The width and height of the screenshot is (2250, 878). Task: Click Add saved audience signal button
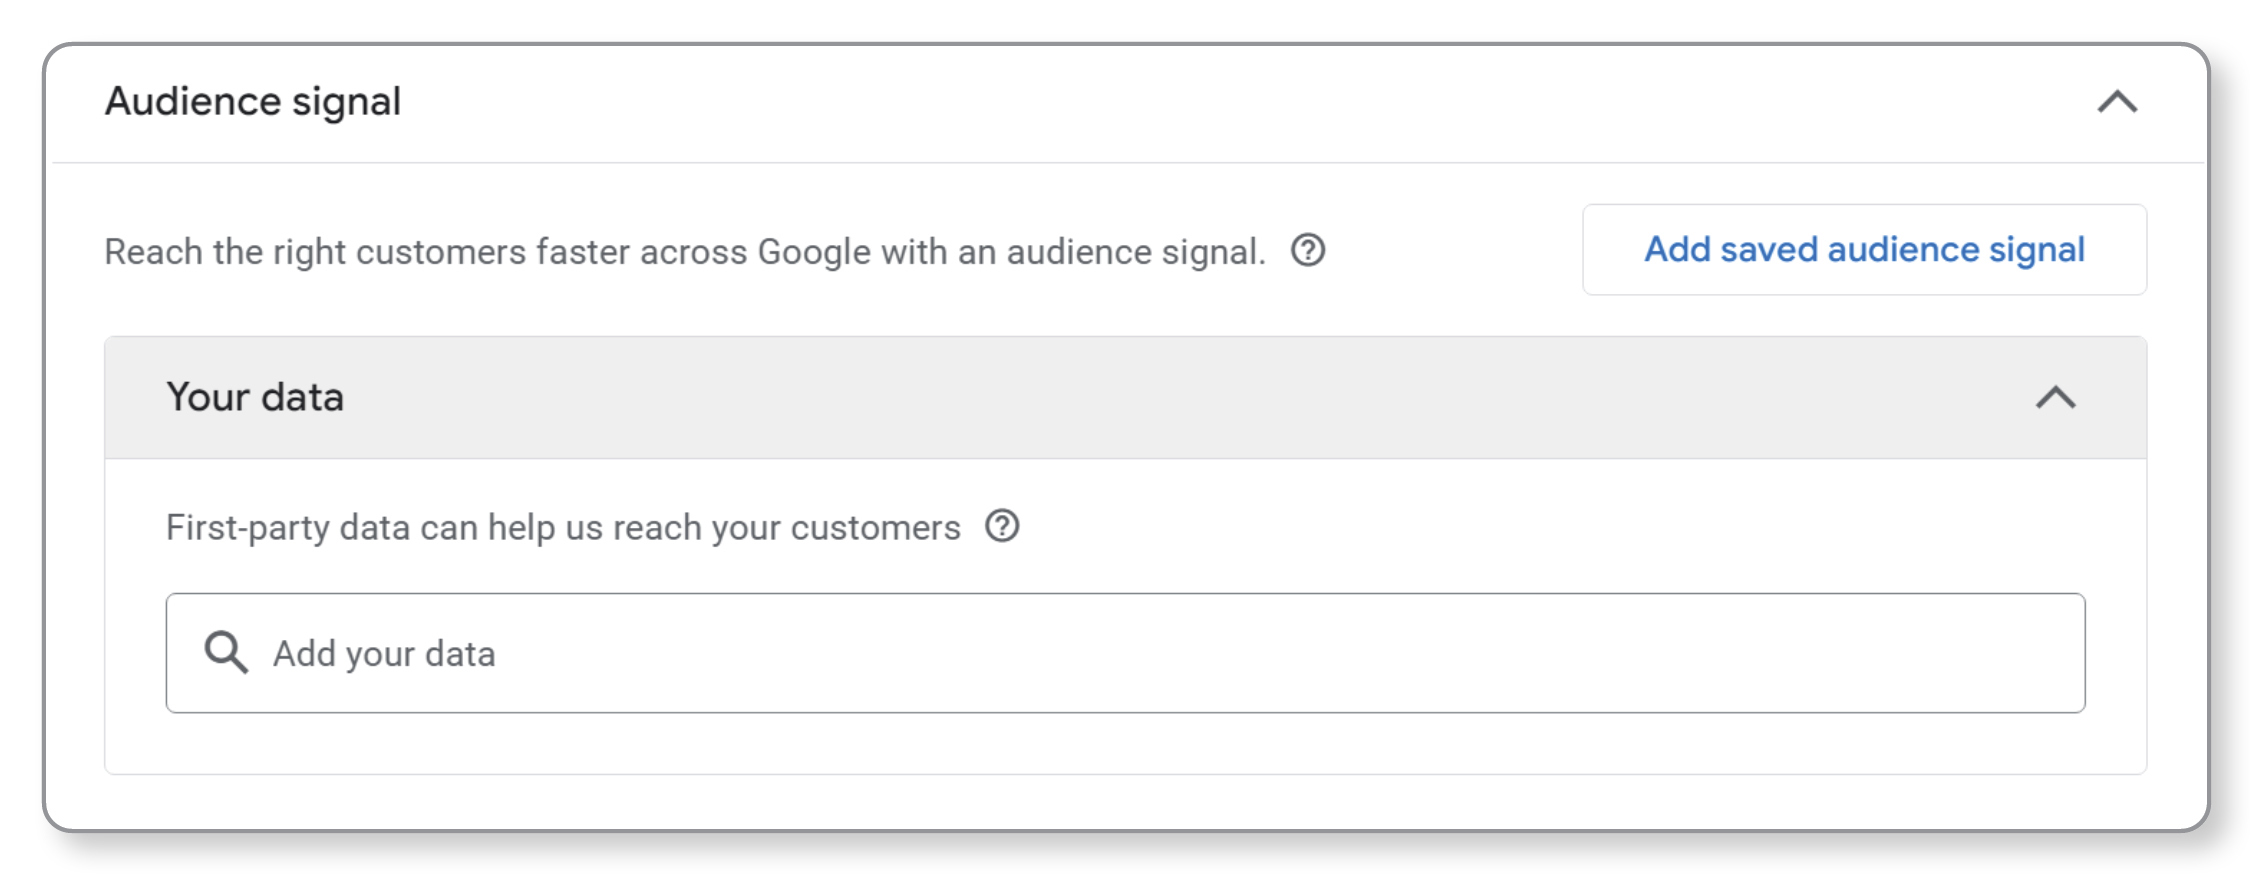[1864, 250]
